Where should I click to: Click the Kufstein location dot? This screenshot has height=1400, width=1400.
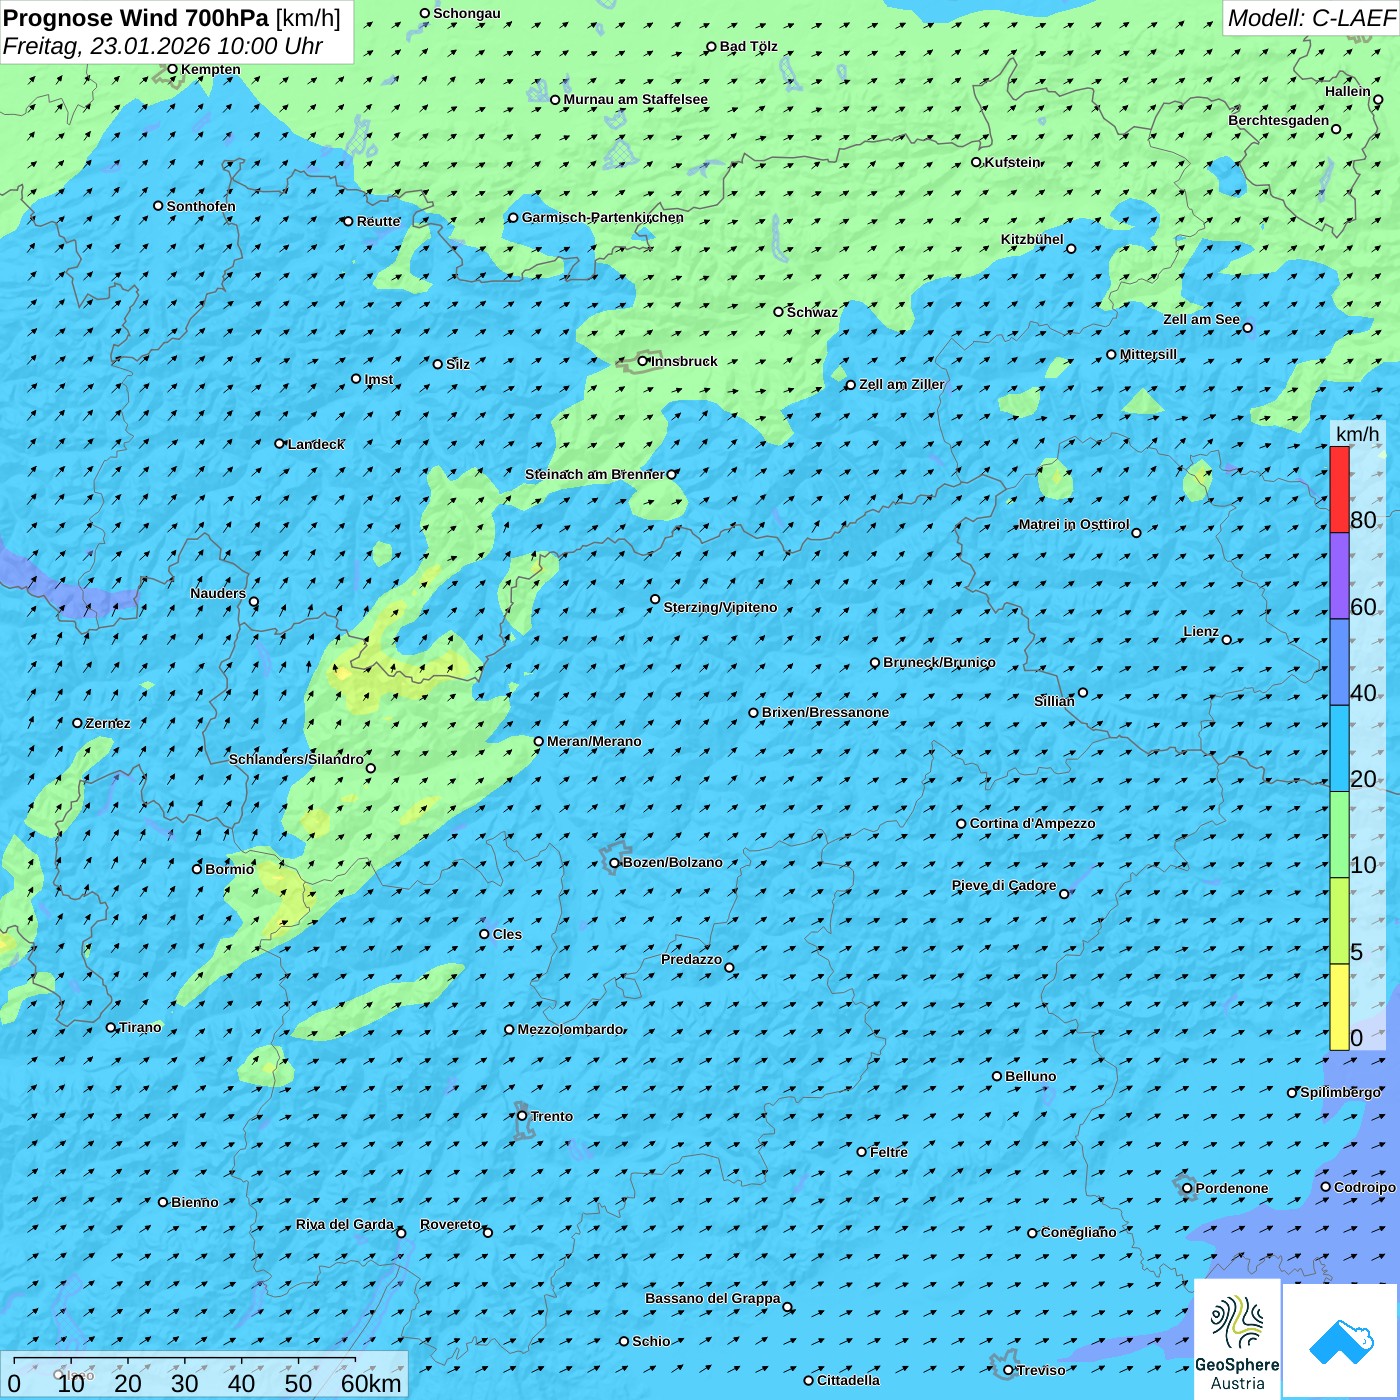[976, 162]
